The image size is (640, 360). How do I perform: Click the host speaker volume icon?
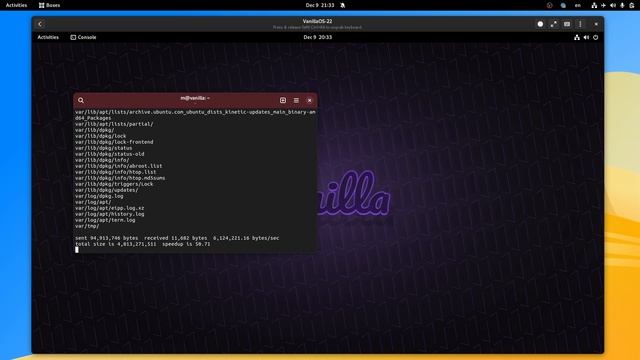tap(613, 5)
